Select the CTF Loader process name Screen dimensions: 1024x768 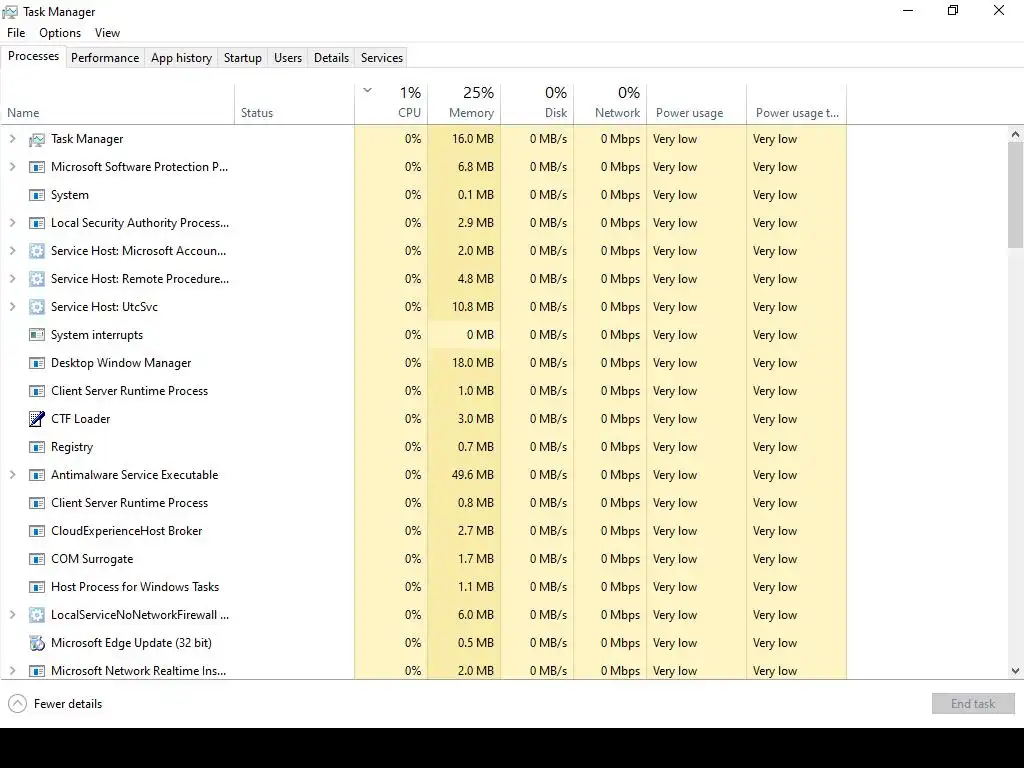click(x=81, y=419)
